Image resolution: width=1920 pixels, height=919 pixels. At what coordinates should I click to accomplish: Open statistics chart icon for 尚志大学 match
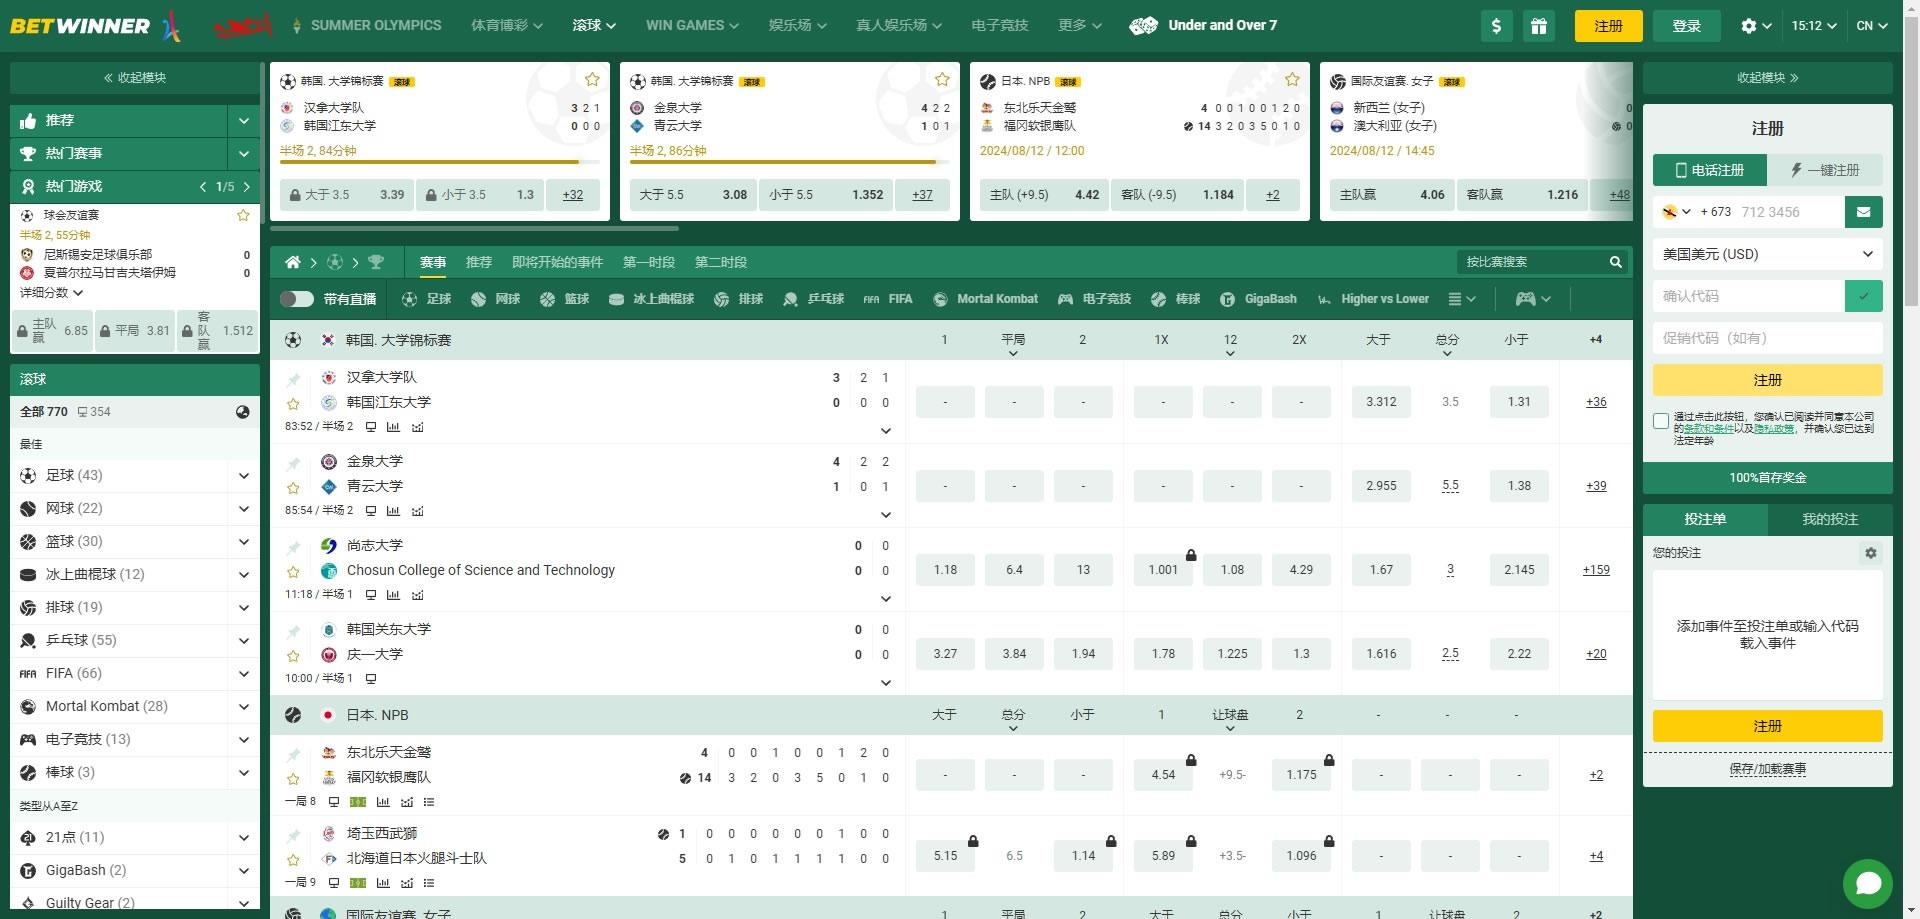point(393,595)
